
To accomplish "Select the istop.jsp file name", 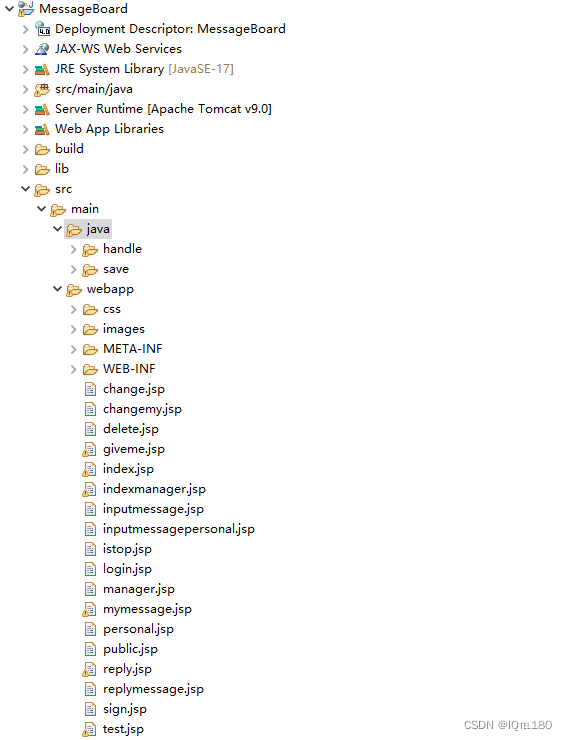I will pyautogui.click(x=127, y=549).
